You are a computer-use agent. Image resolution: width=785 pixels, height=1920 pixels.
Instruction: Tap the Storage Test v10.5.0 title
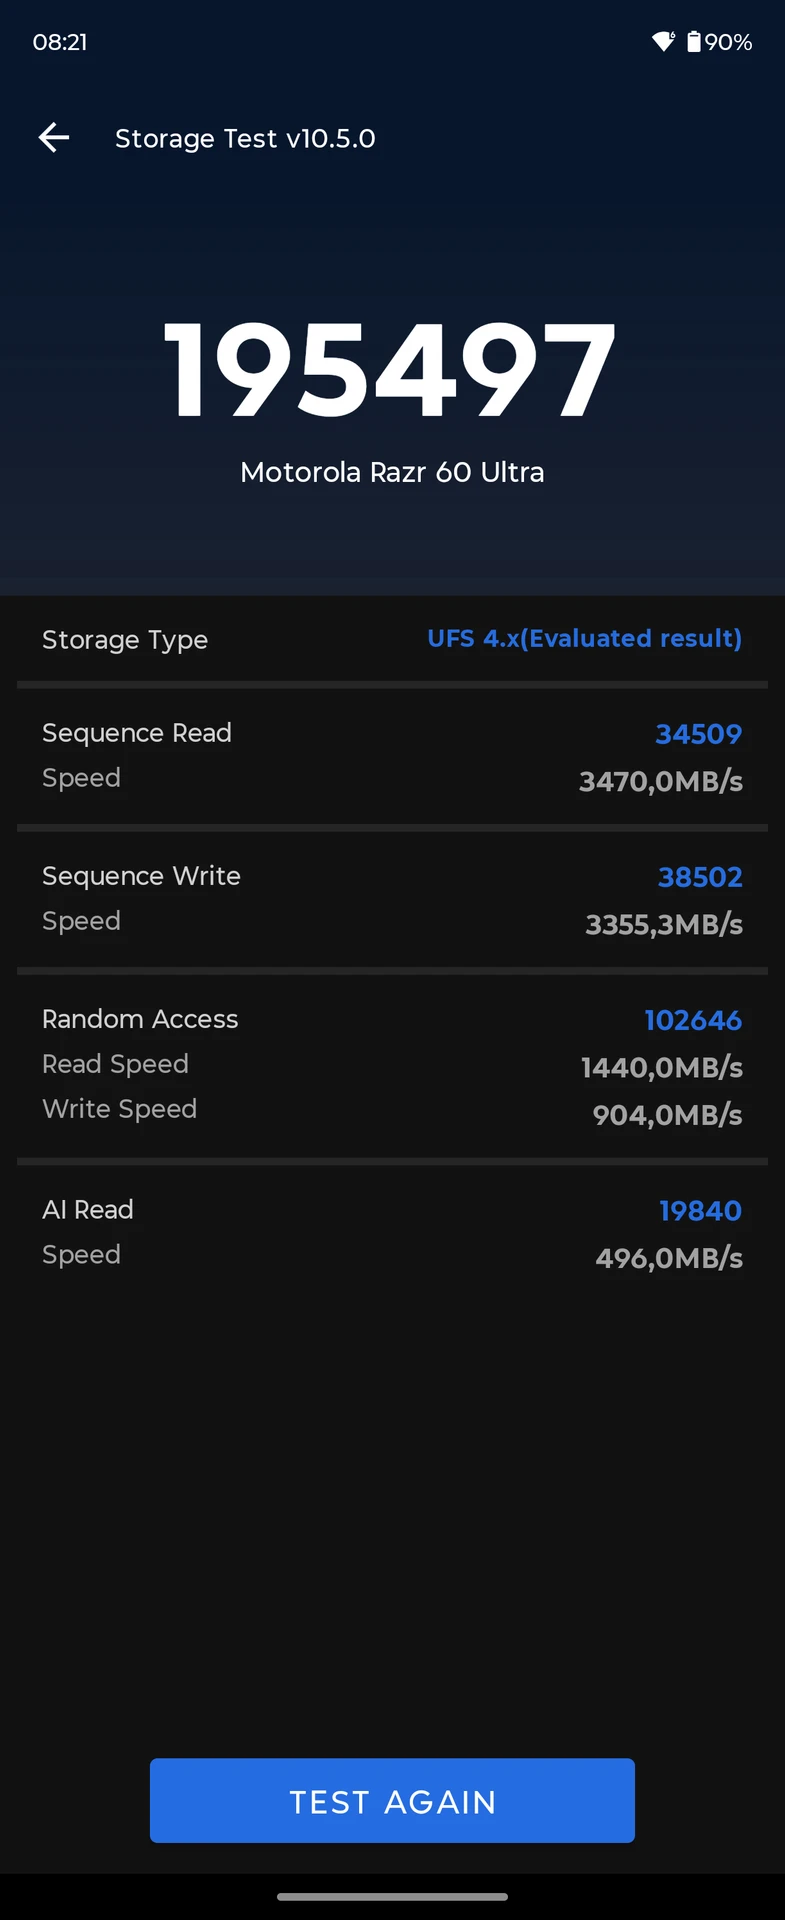click(x=245, y=138)
